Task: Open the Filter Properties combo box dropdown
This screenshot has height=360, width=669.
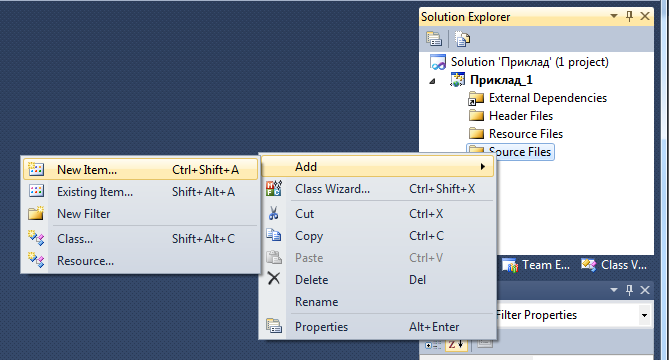Action: click(644, 315)
